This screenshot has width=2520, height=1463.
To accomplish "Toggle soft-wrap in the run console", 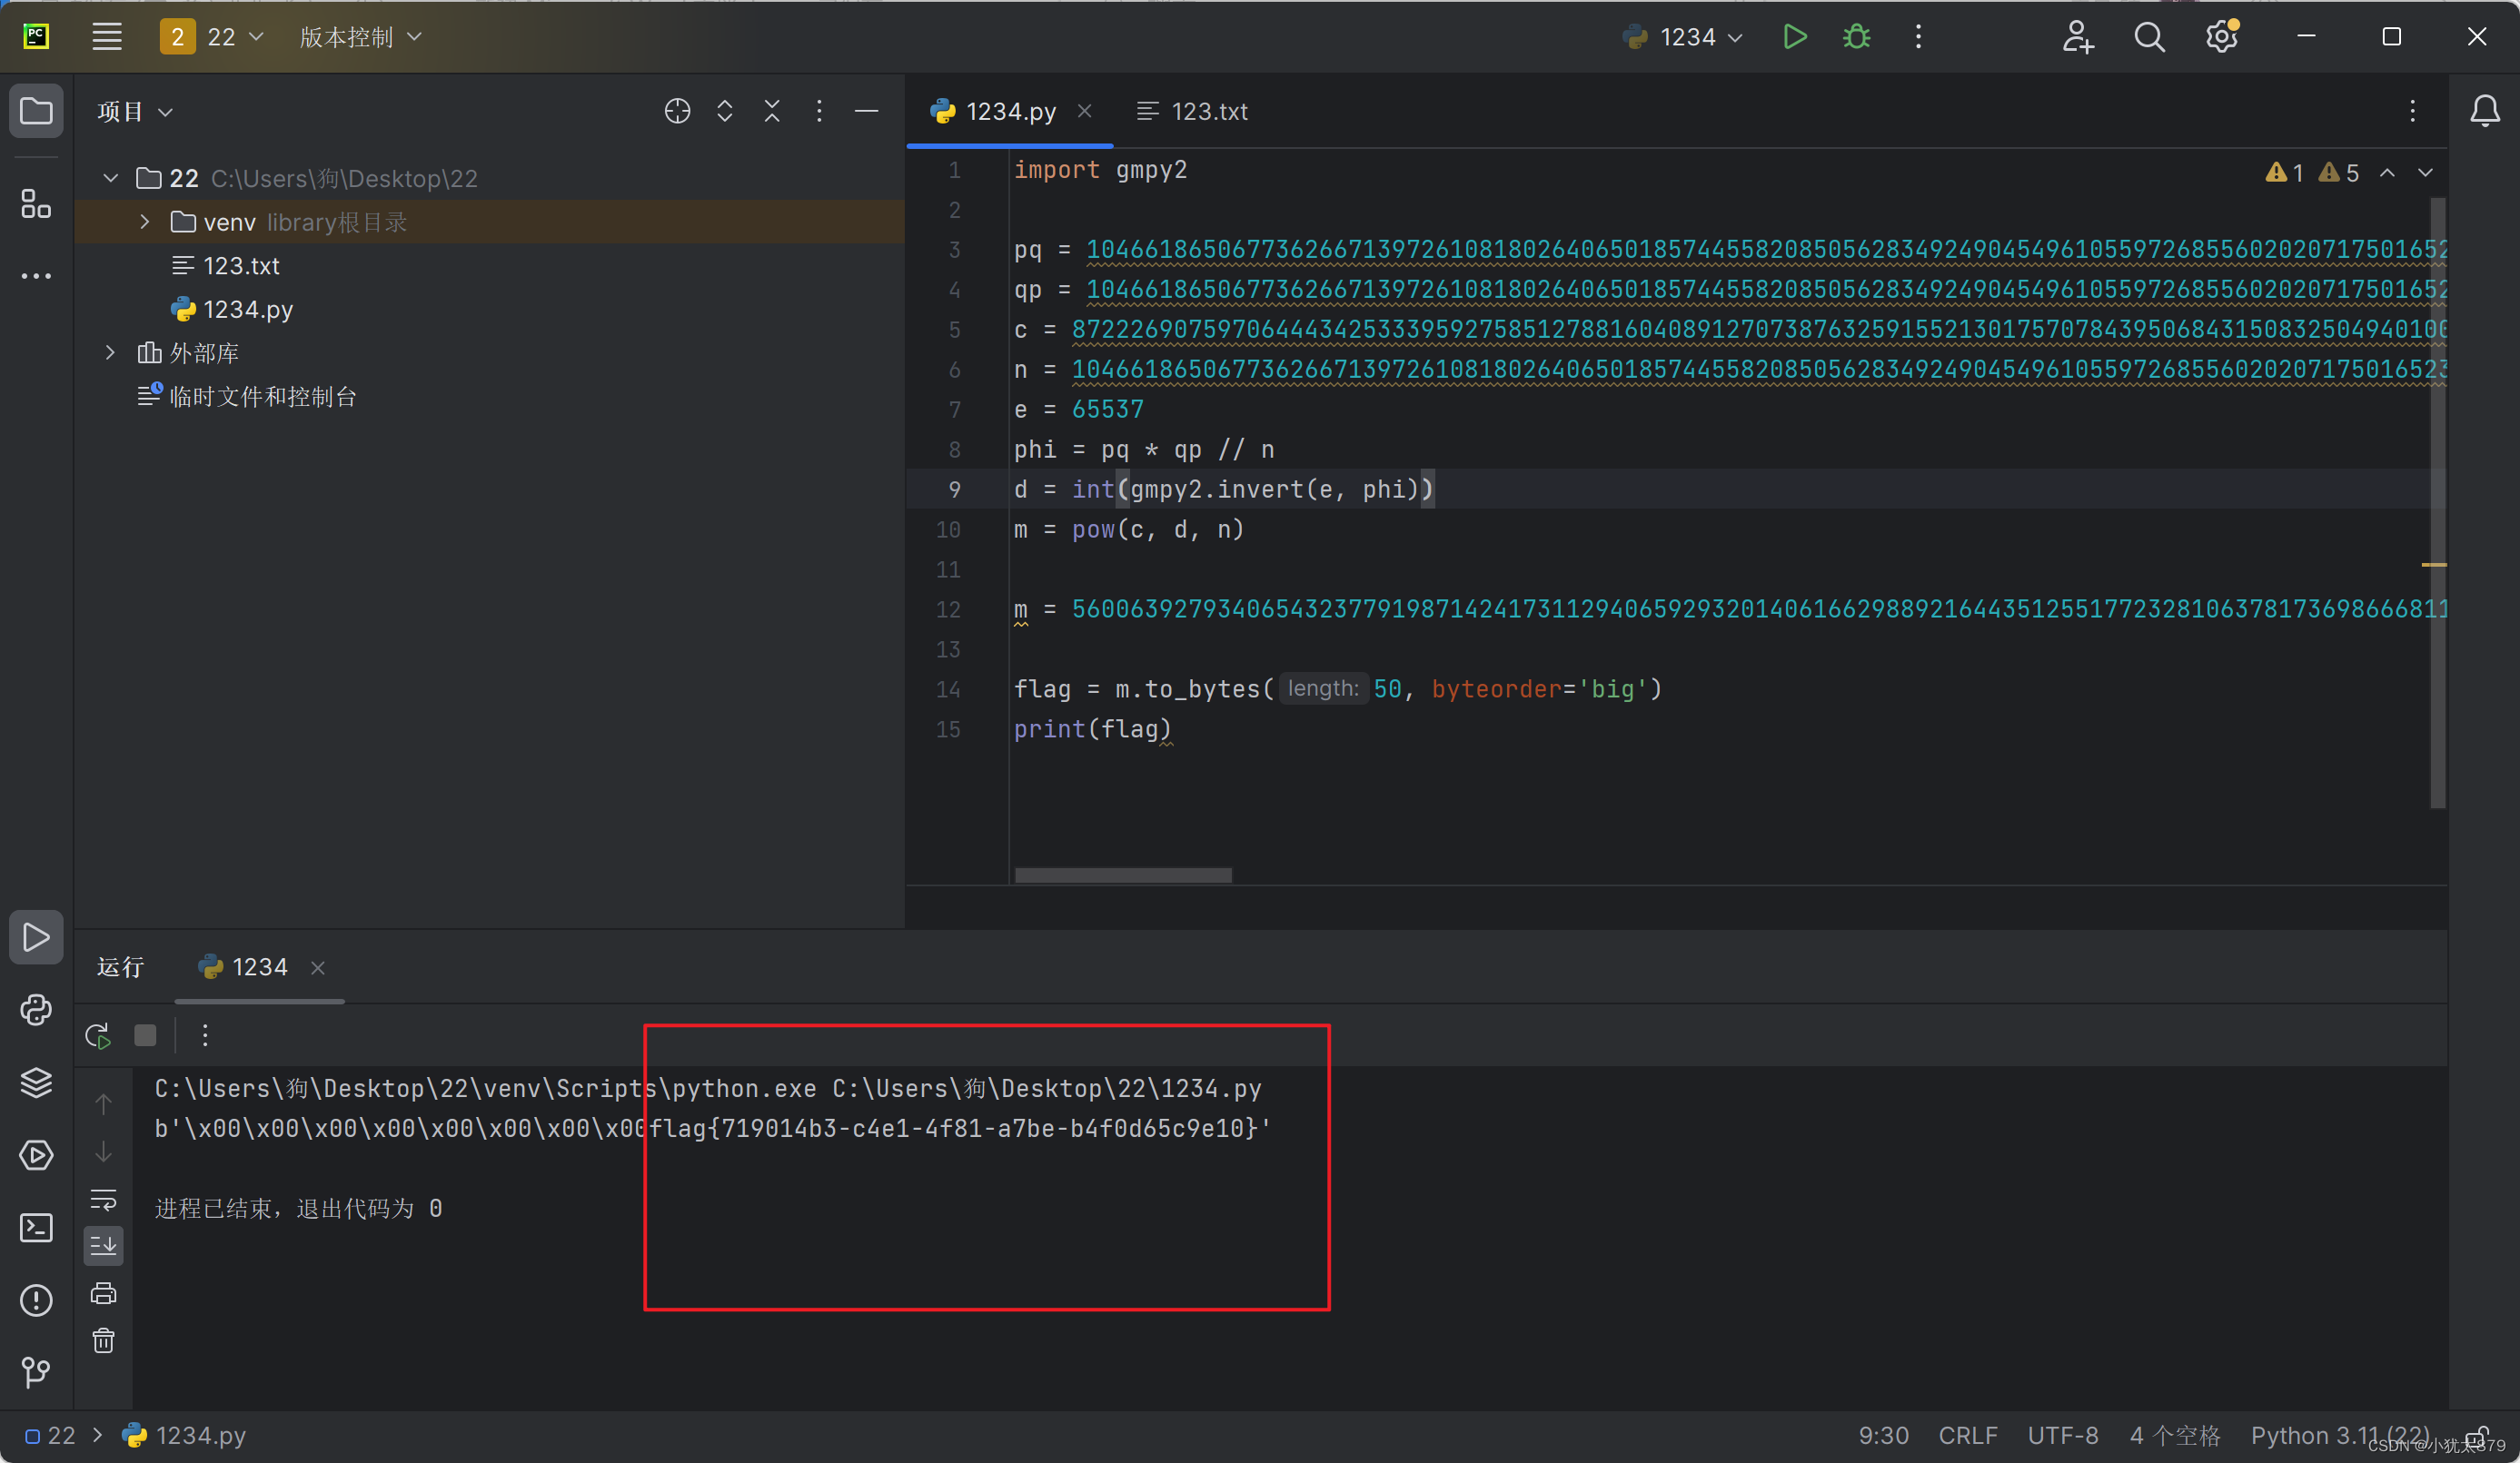I will 103,1198.
